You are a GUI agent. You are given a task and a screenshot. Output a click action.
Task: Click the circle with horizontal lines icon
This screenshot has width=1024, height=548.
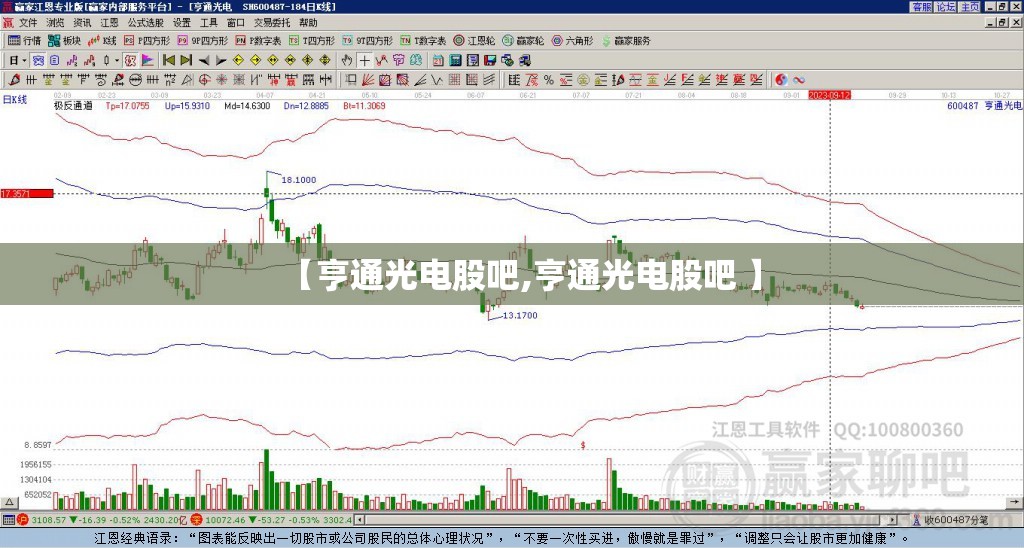pos(135,80)
